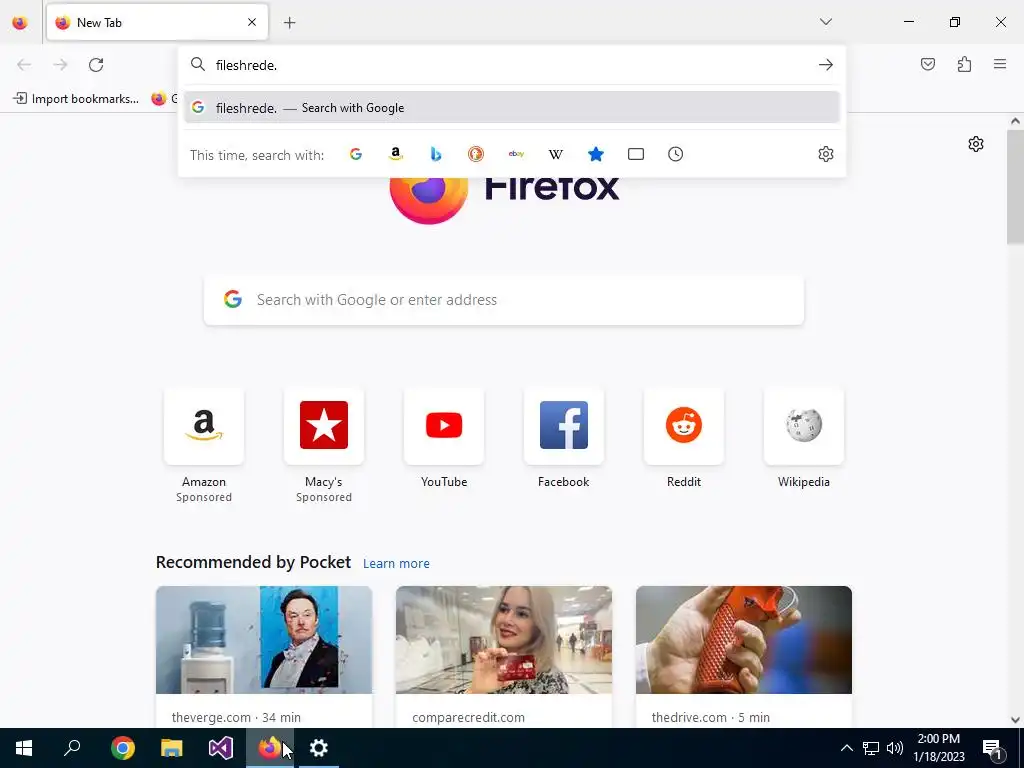Search this time with Google icon
The height and width of the screenshot is (768, 1024).
tap(356, 154)
